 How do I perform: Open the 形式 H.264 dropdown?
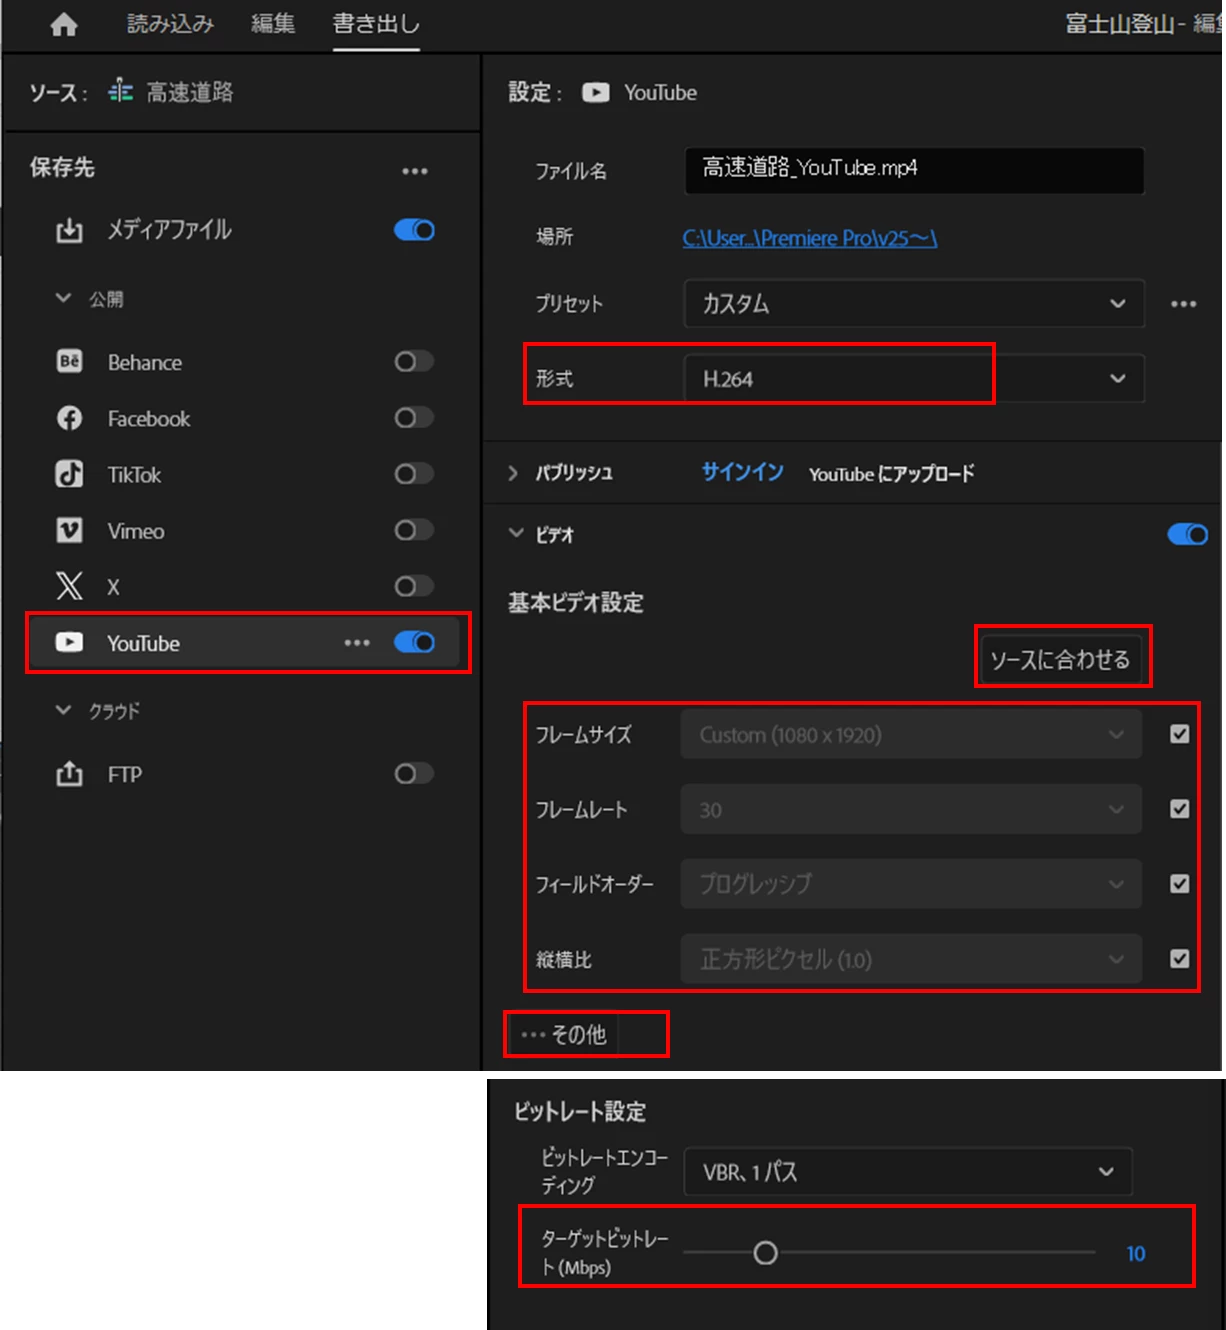[914, 379]
